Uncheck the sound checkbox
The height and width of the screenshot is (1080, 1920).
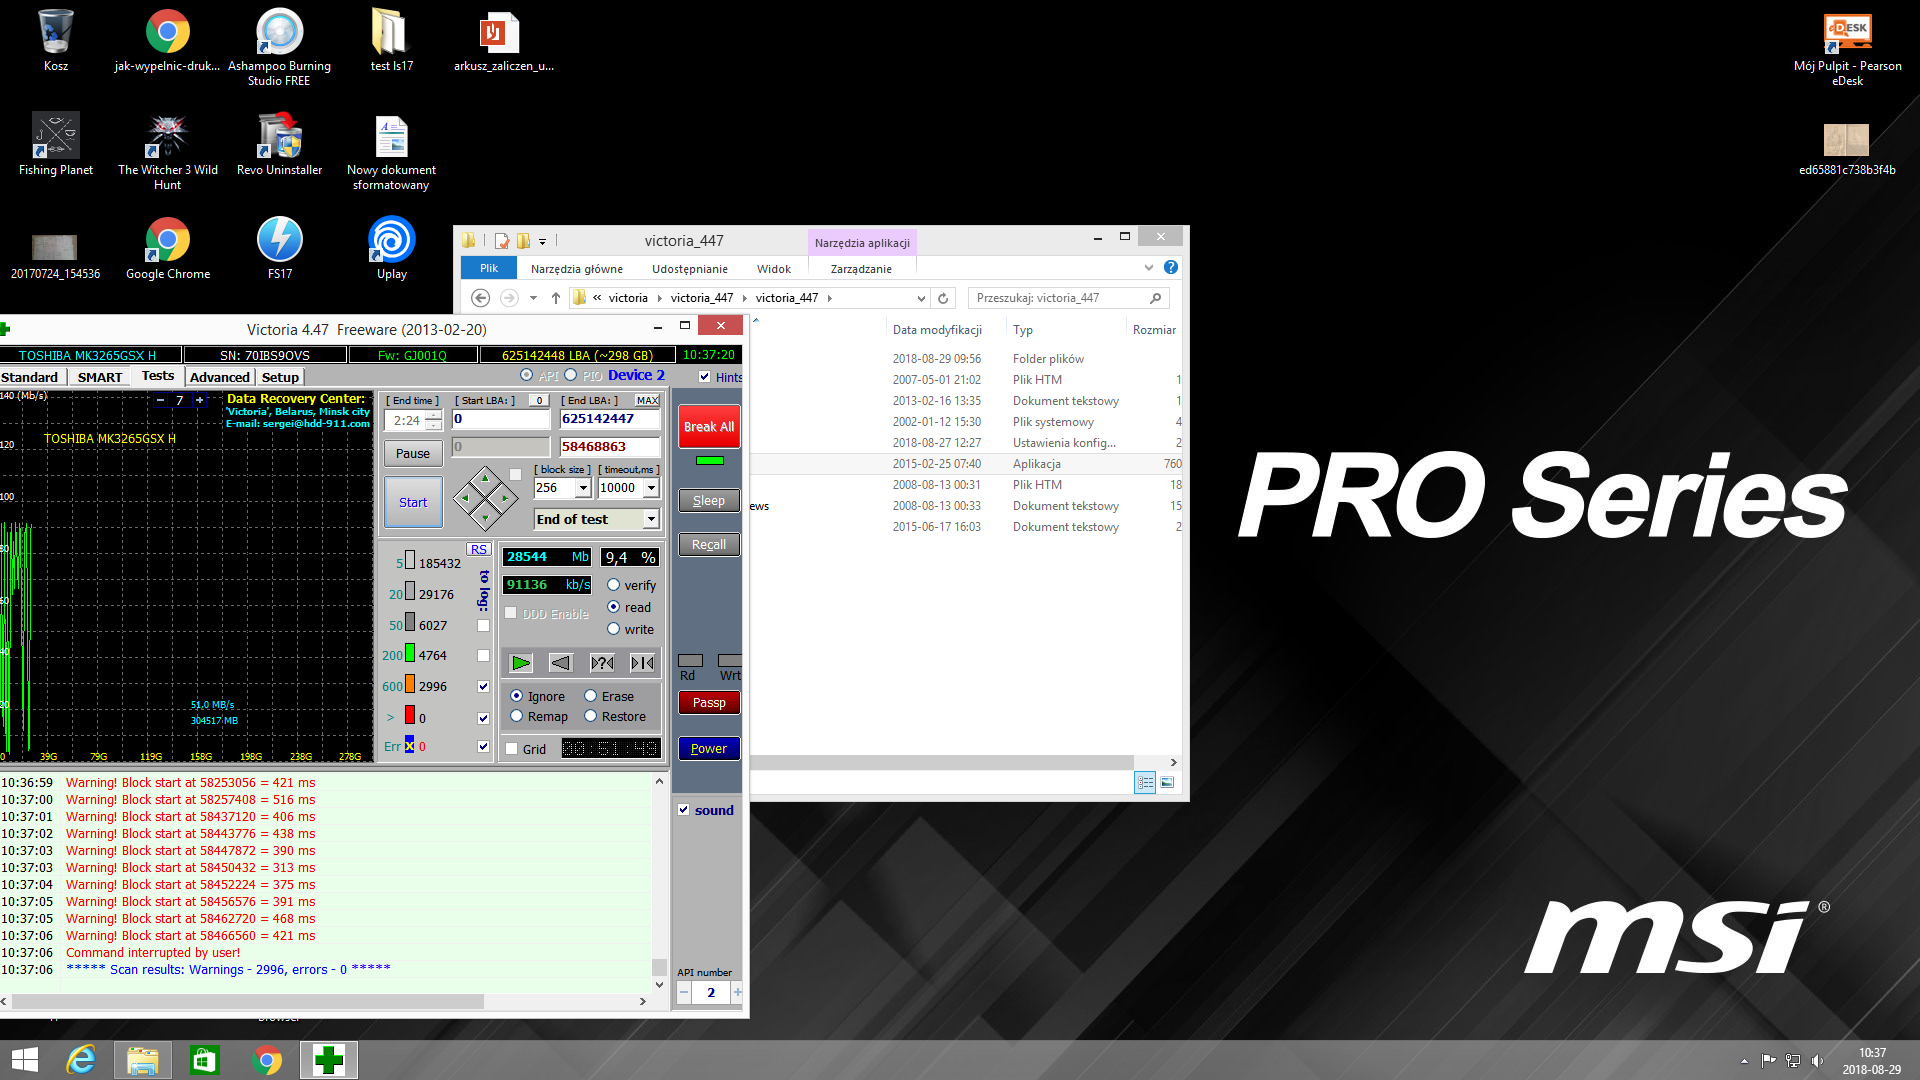(684, 810)
